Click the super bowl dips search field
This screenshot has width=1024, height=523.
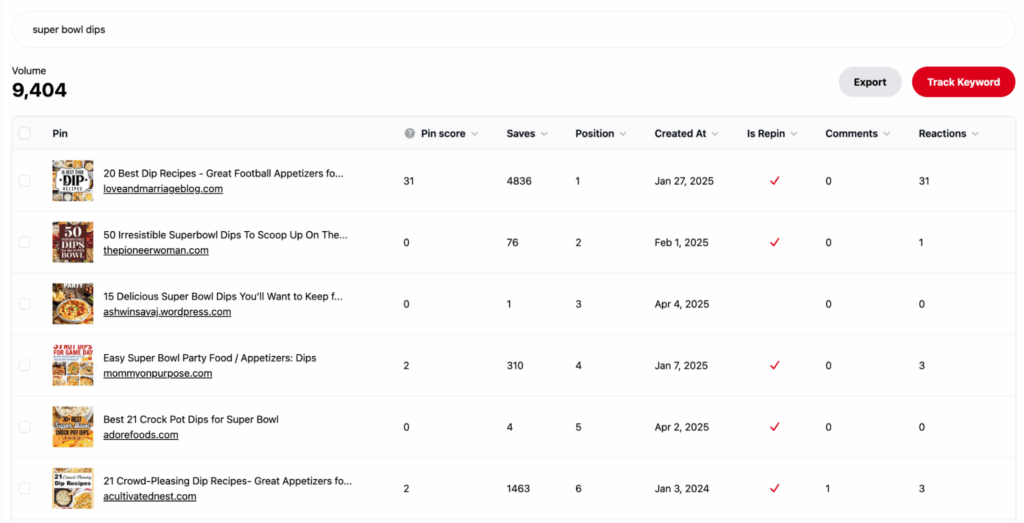click(513, 29)
